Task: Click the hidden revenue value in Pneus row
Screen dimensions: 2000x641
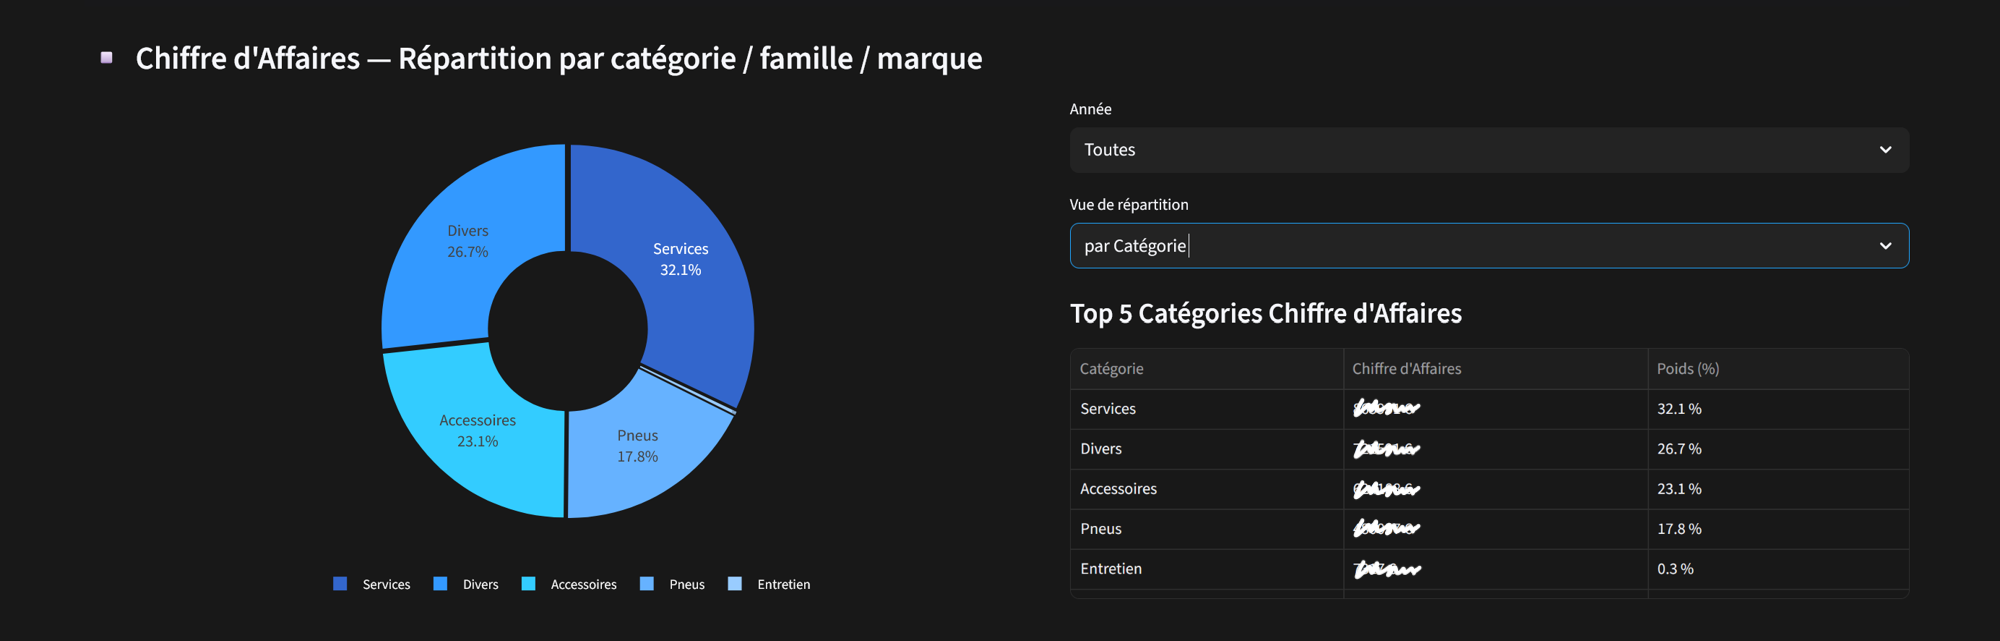Action: click(1386, 529)
